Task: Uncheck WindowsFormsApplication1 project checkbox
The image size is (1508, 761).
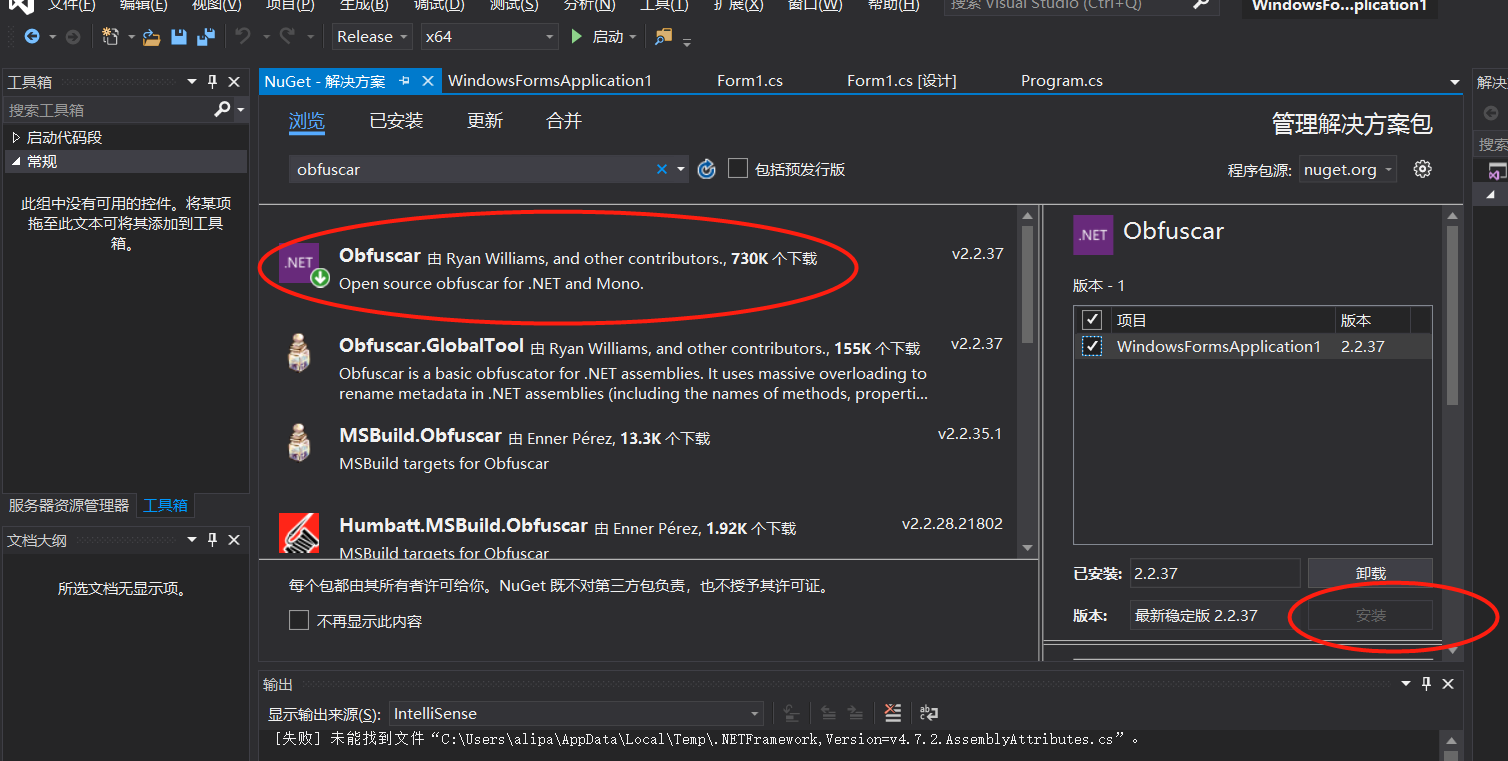Action: pos(1092,346)
